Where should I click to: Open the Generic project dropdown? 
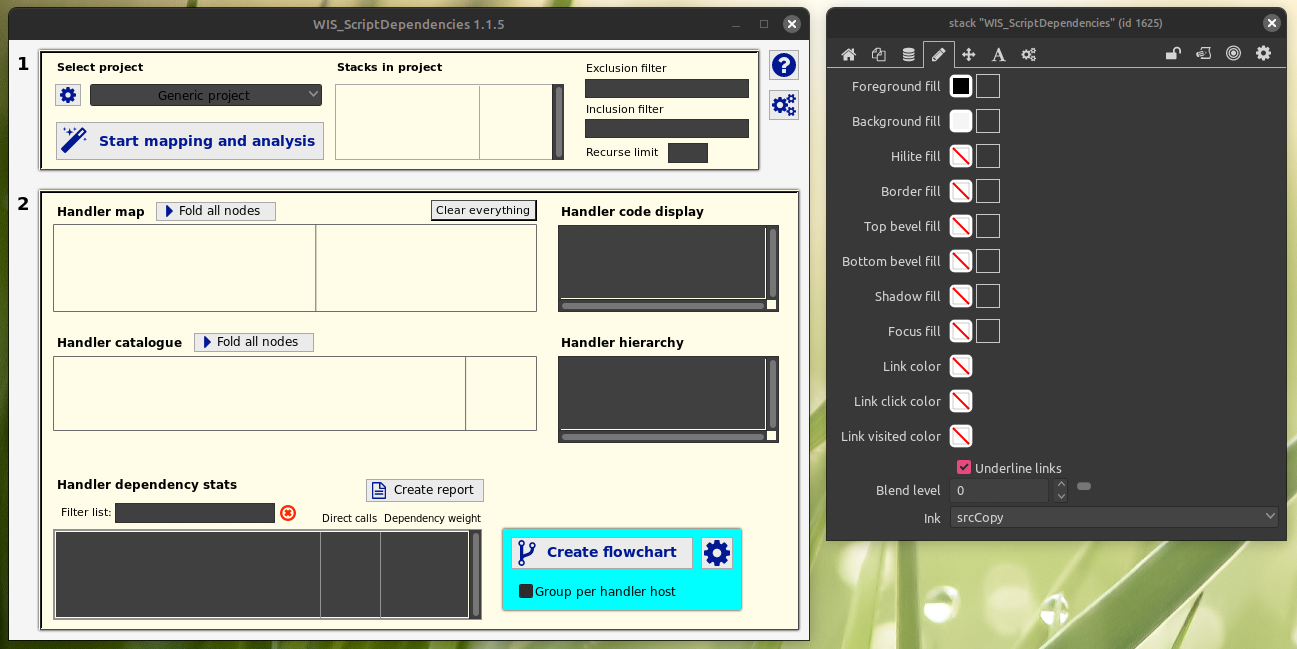tap(205, 95)
